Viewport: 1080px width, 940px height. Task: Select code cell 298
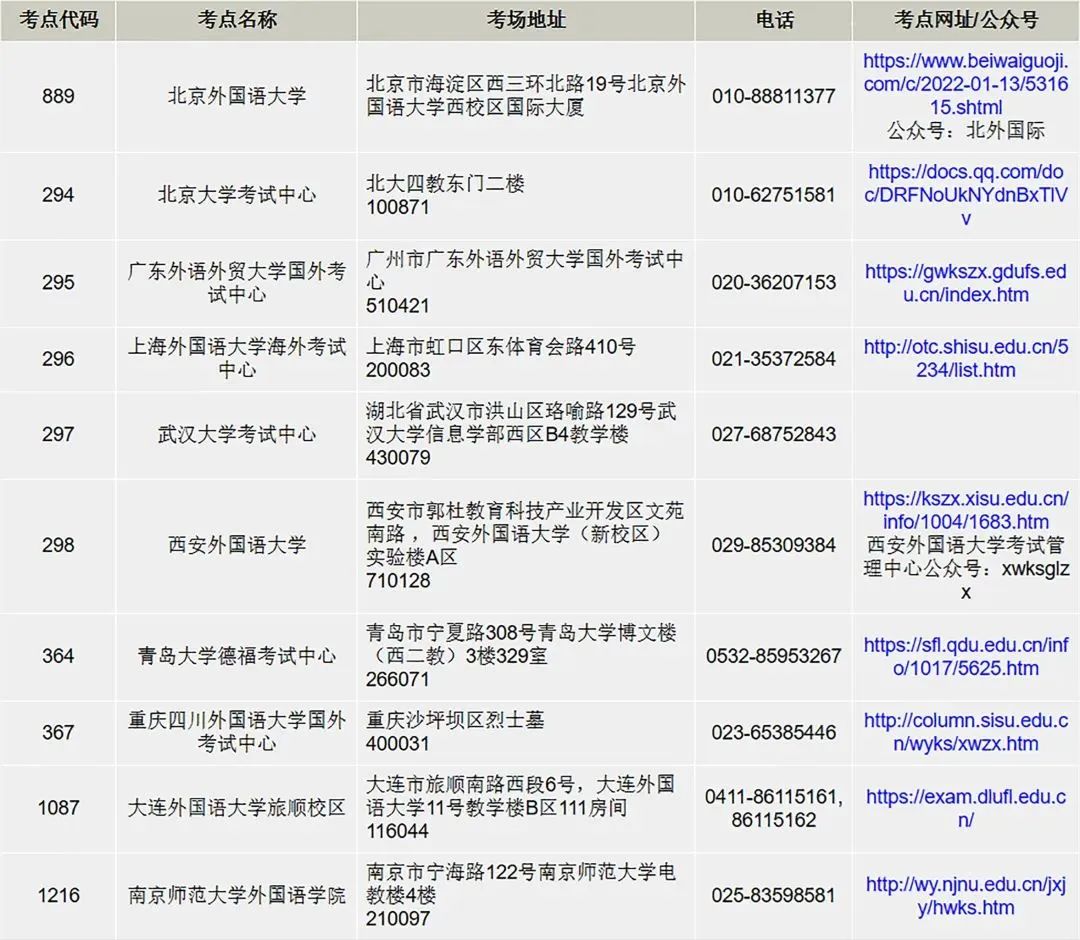(59, 545)
